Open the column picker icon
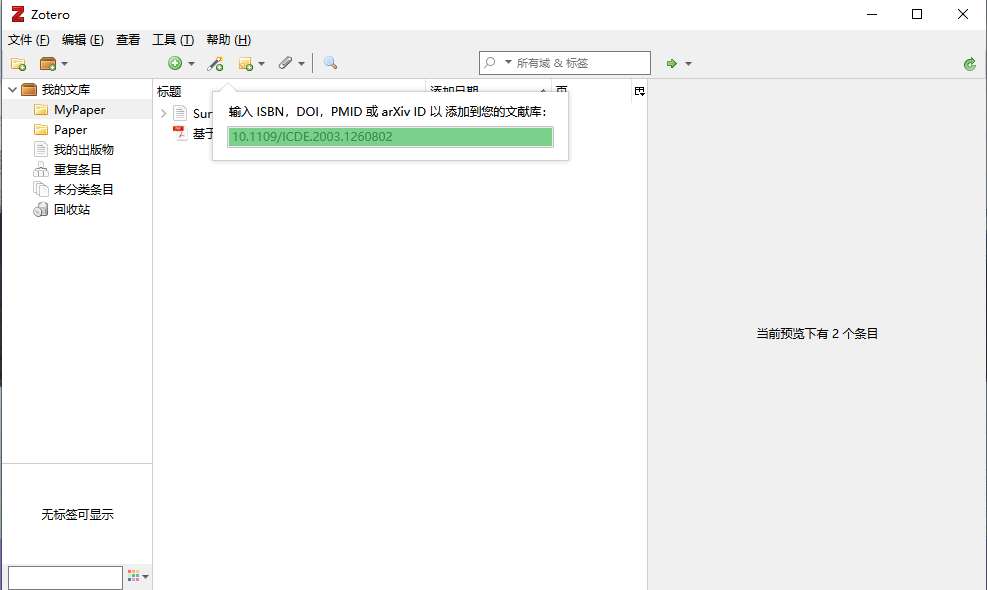The height and width of the screenshot is (590, 987). coord(640,91)
